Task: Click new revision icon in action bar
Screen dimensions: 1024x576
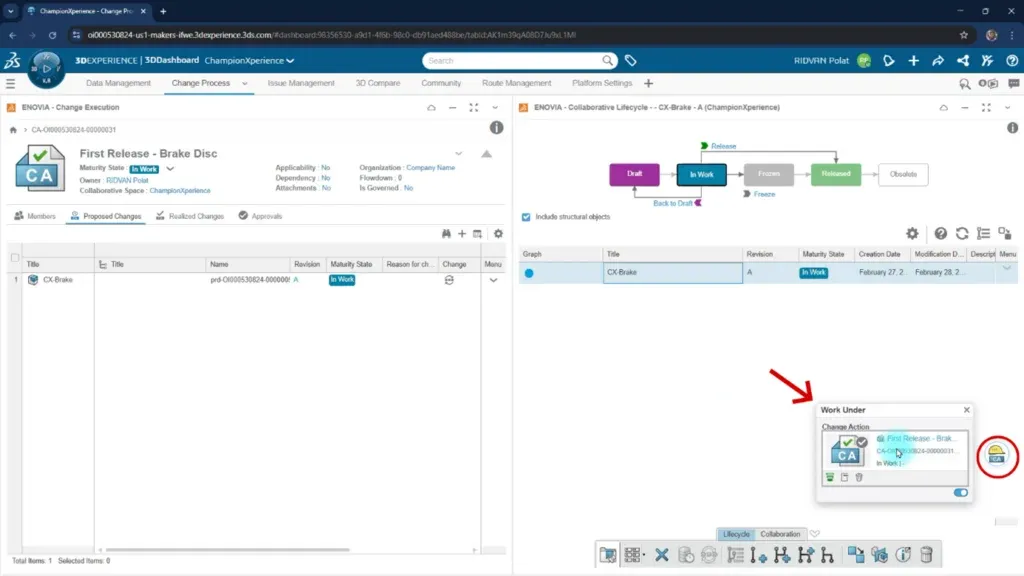Action: pyautogui.click(x=758, y=555)
